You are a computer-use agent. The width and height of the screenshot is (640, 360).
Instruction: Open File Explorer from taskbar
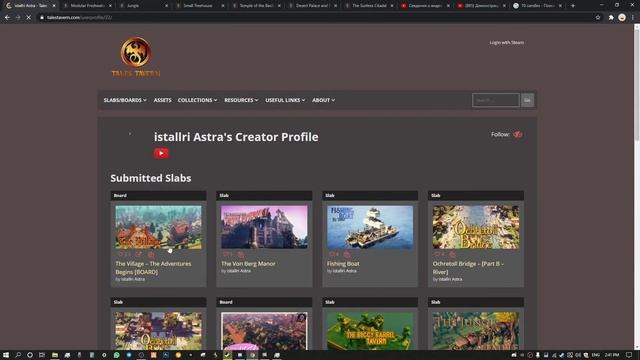click(x=54, y=355)
